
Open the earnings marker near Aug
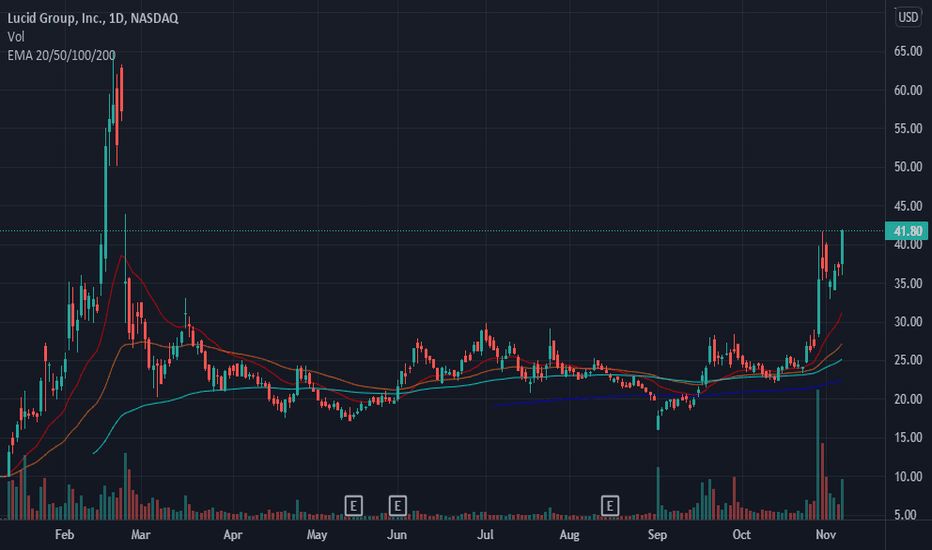pos(609,506)
